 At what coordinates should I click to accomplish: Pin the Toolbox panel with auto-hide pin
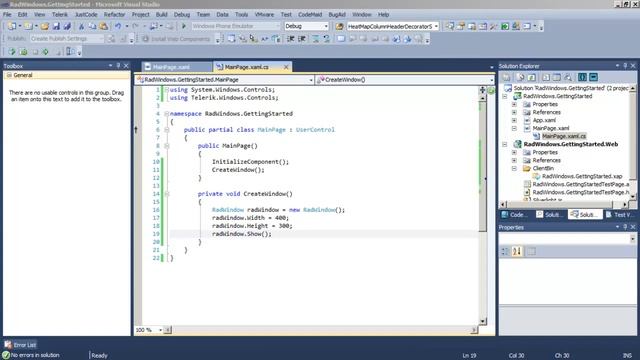tap(118, 66)
